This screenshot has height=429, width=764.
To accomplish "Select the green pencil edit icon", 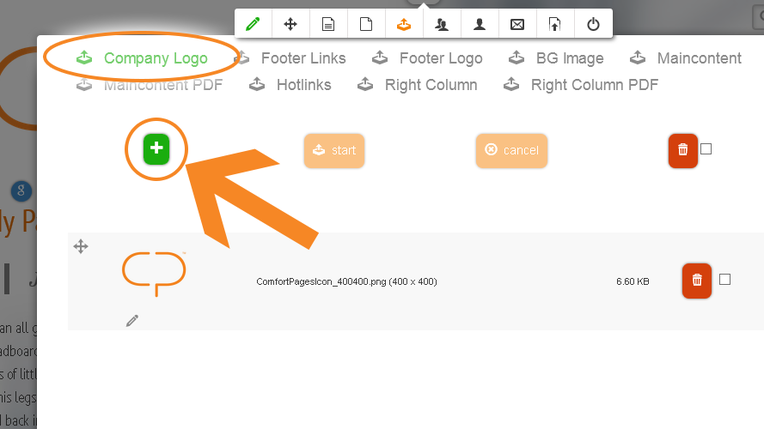I will pyautogui.click(x=253, y=24).
